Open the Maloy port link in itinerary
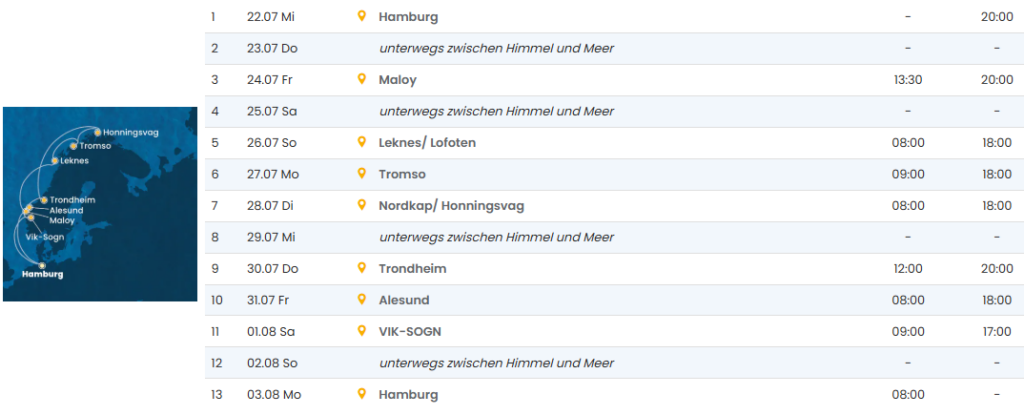Screen dimensions: 1024x415 (x=398, y=80)
